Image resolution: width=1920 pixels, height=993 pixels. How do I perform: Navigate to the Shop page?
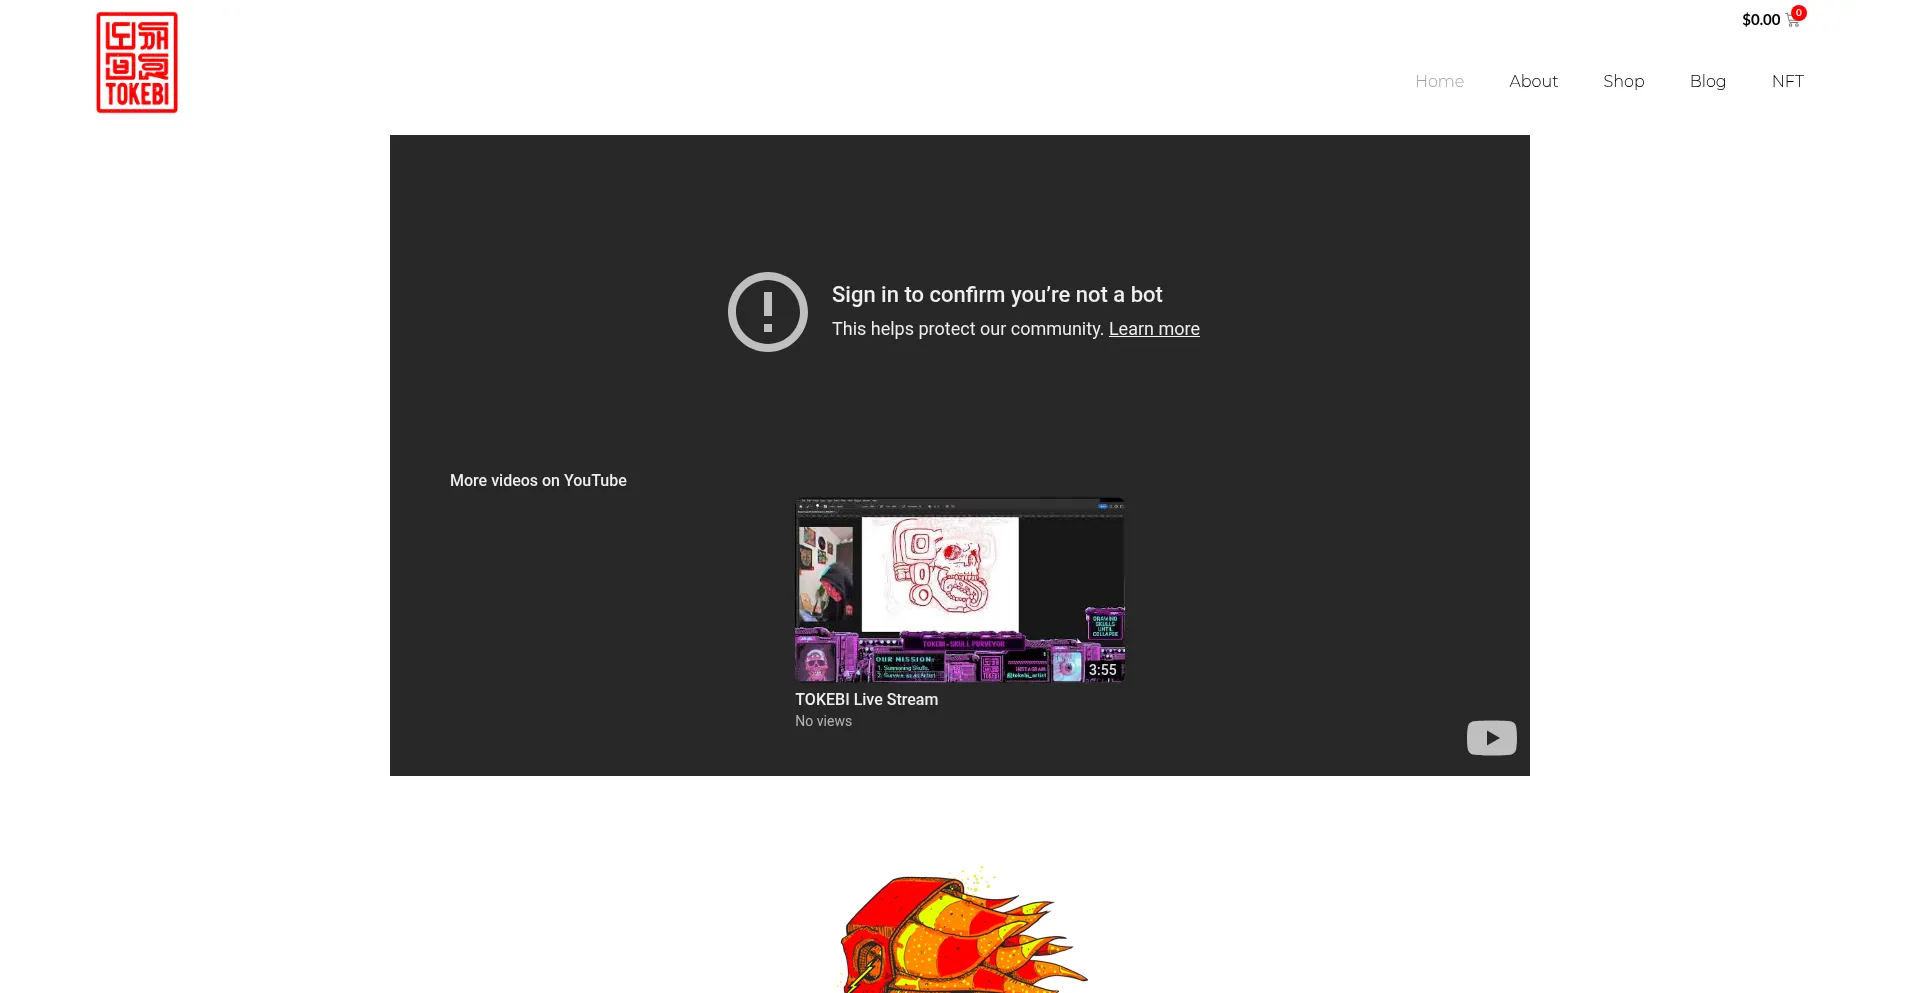click(x=1623, y=81)
